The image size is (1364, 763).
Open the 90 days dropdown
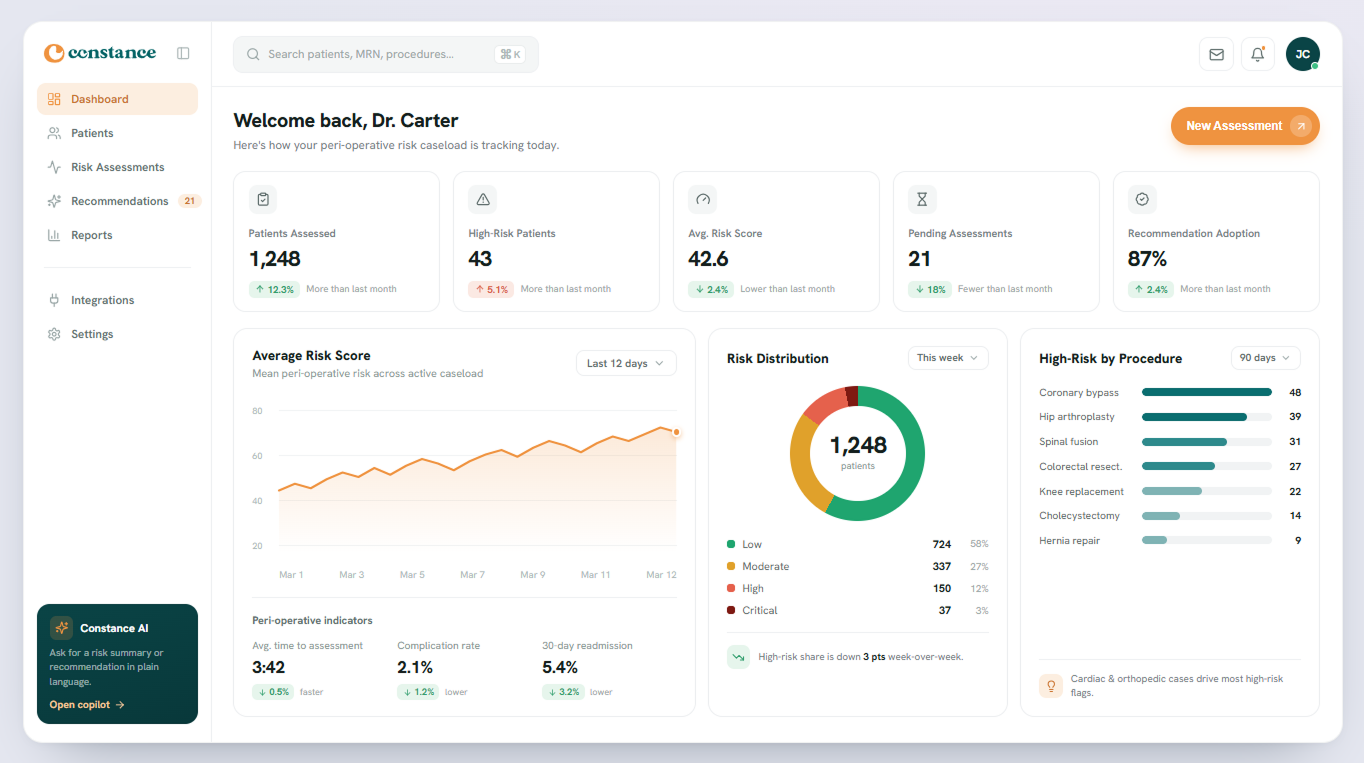1266,358
